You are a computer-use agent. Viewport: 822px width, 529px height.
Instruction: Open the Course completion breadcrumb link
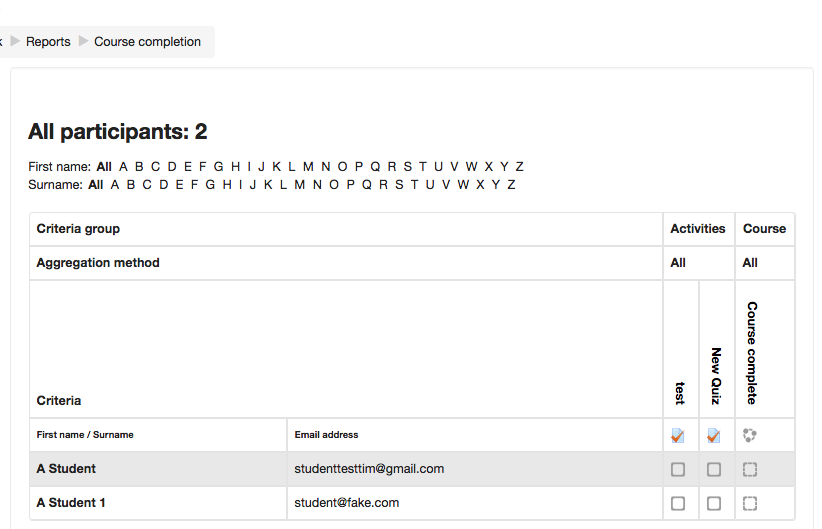[147, 41]
